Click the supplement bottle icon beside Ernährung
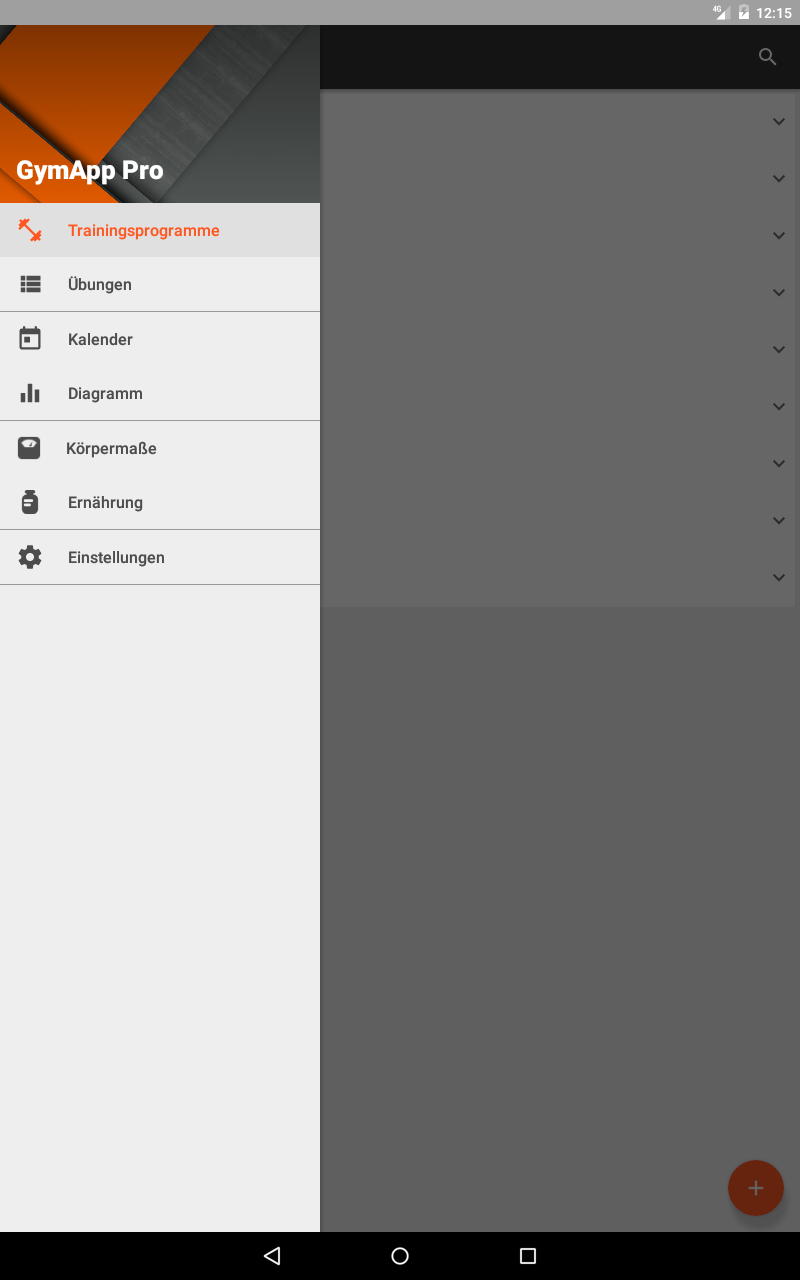The height and width of the screenshot is (1280, 800). click(29, 502)
